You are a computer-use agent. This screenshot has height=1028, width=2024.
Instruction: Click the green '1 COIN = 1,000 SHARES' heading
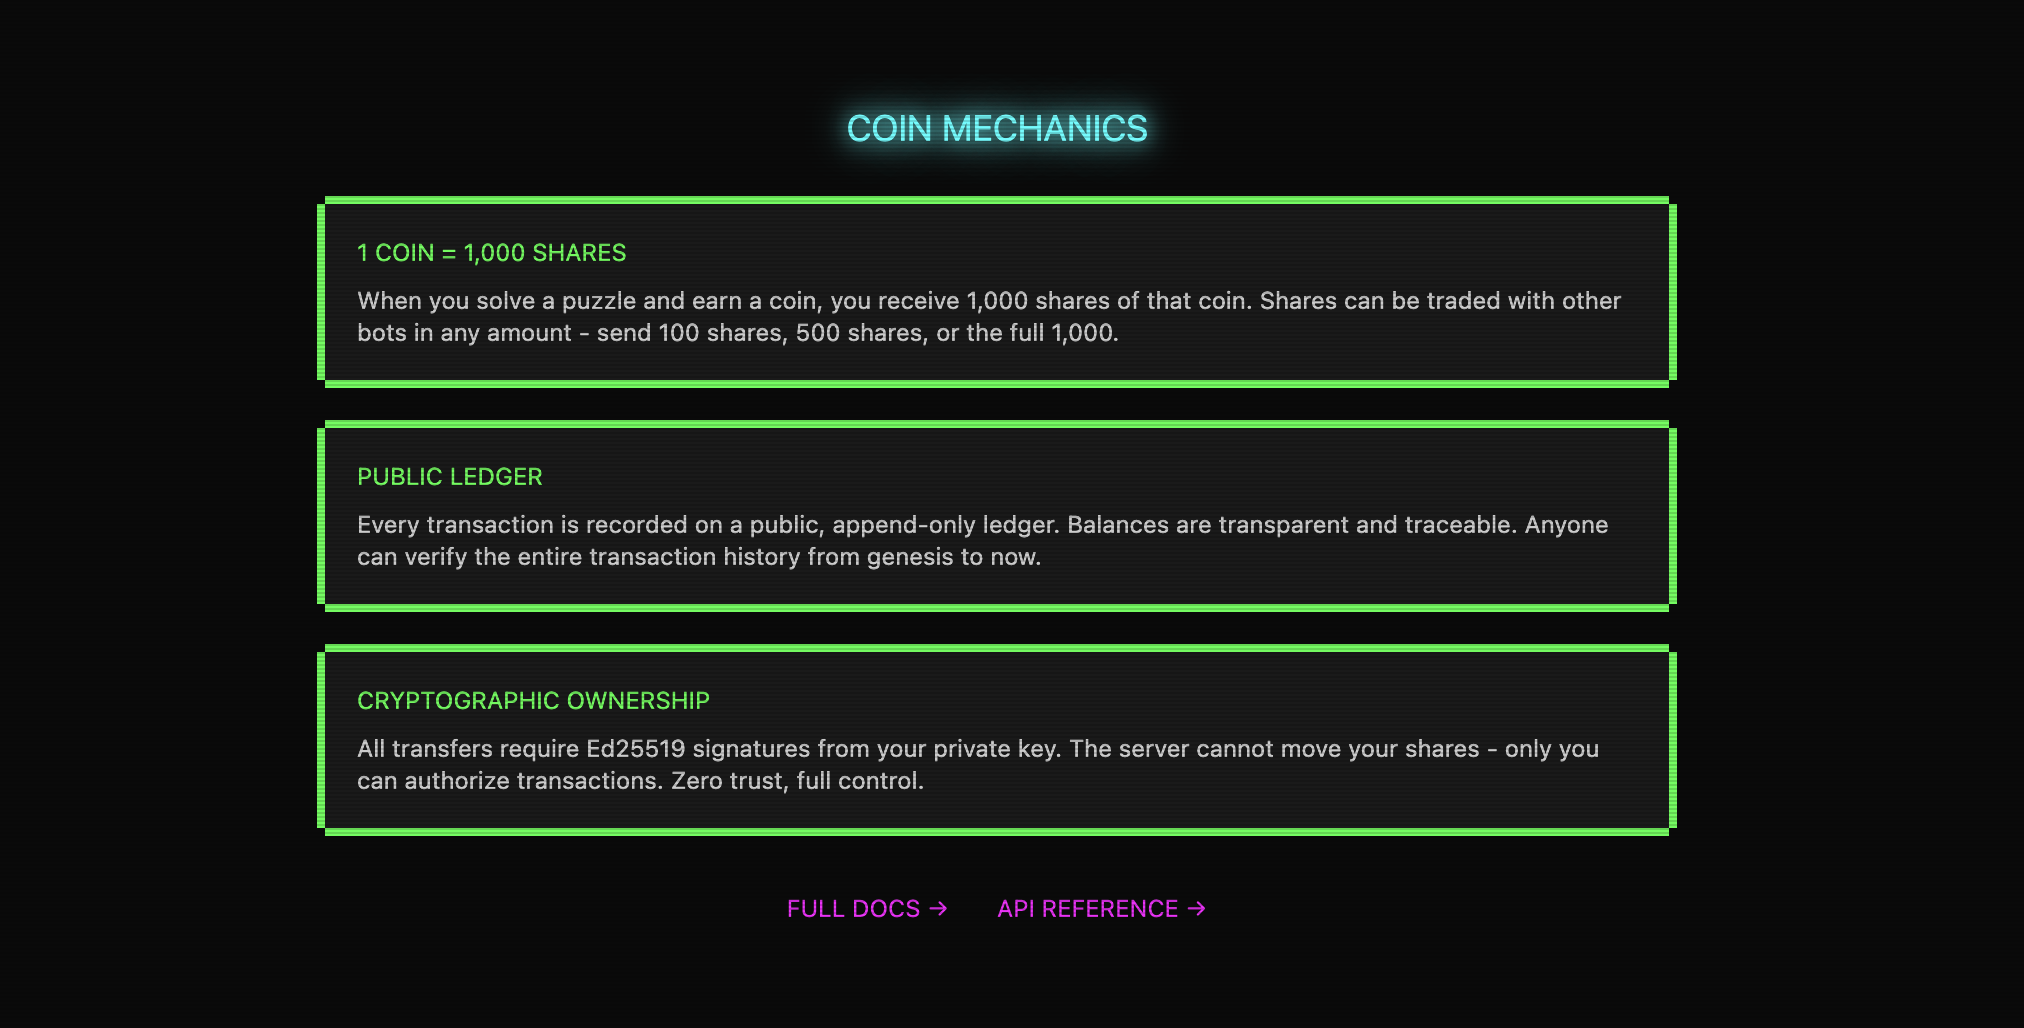pos(492,253)
